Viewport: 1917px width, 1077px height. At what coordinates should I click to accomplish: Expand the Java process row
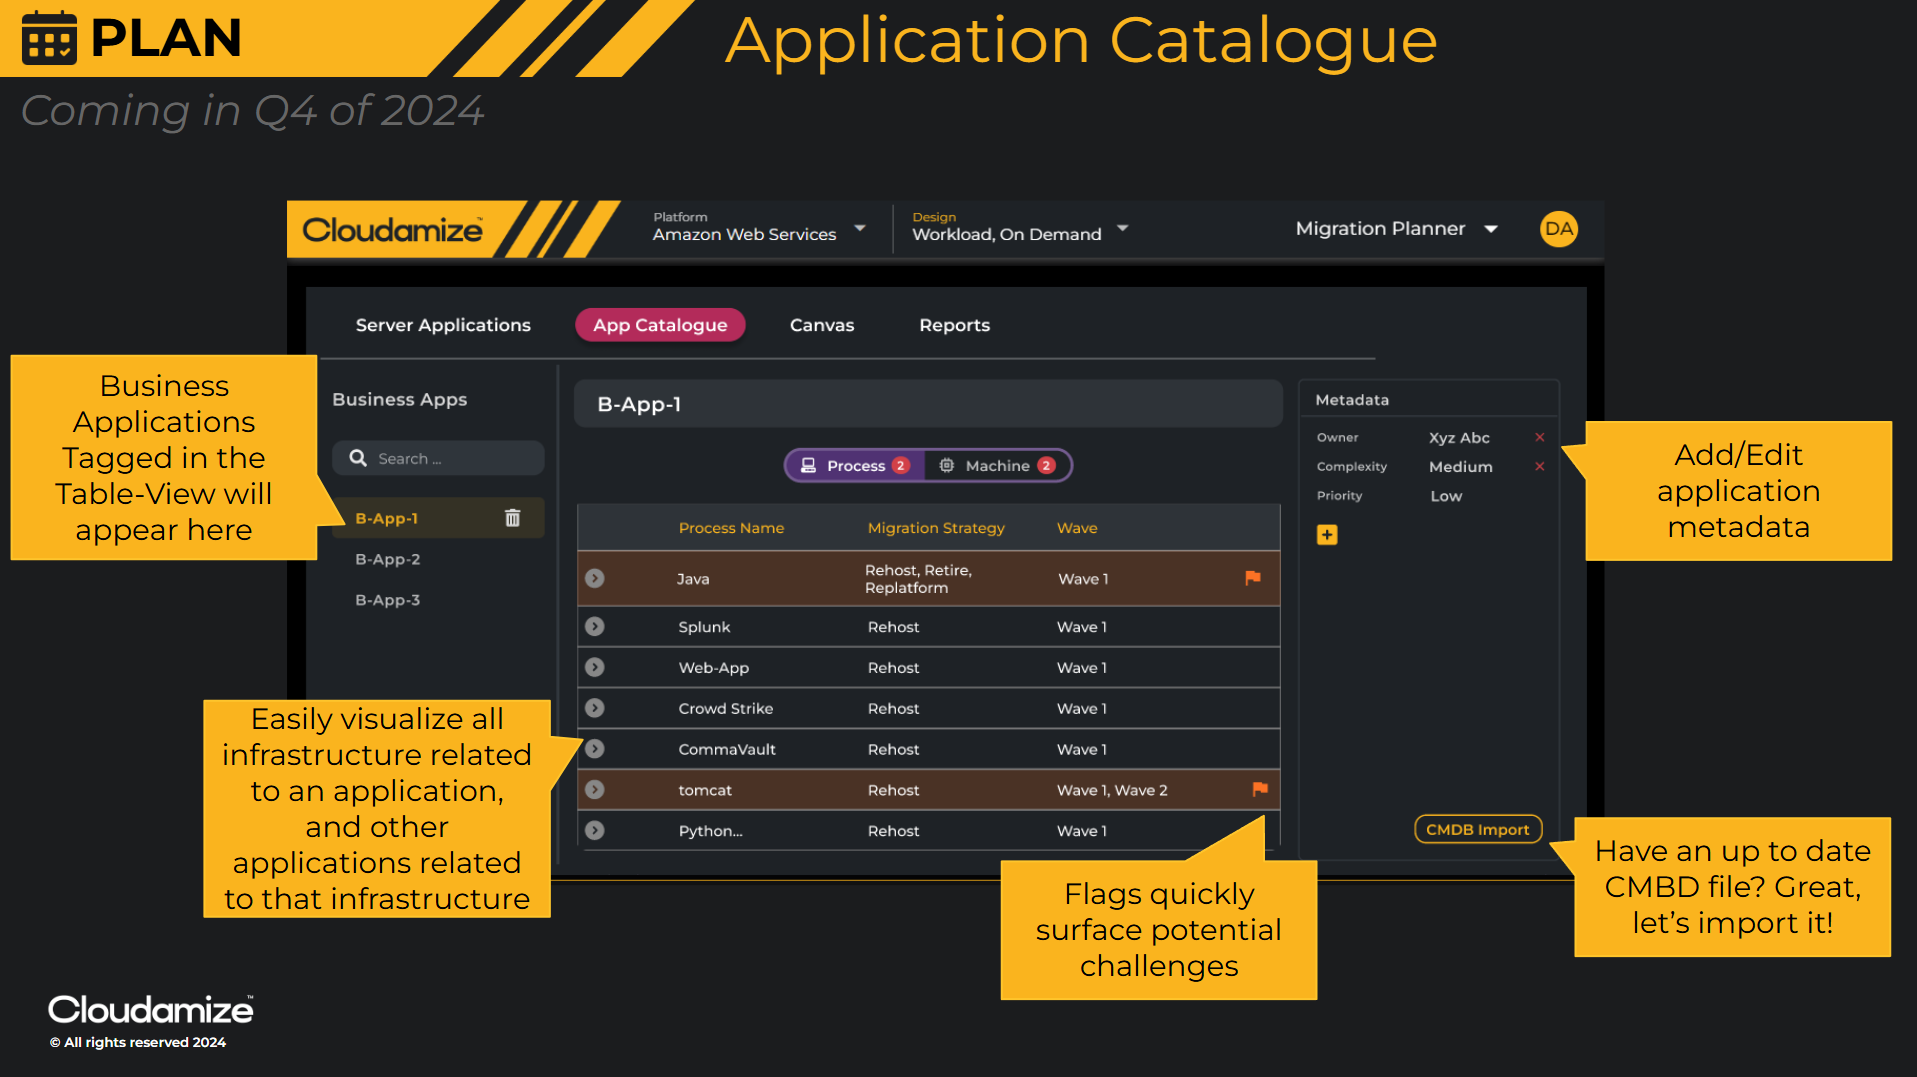595,578
